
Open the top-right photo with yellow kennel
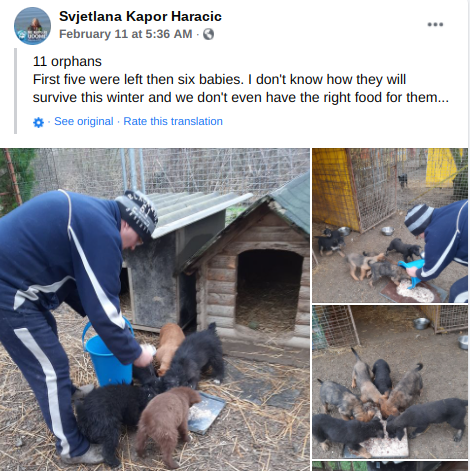[x=390, y=225]
